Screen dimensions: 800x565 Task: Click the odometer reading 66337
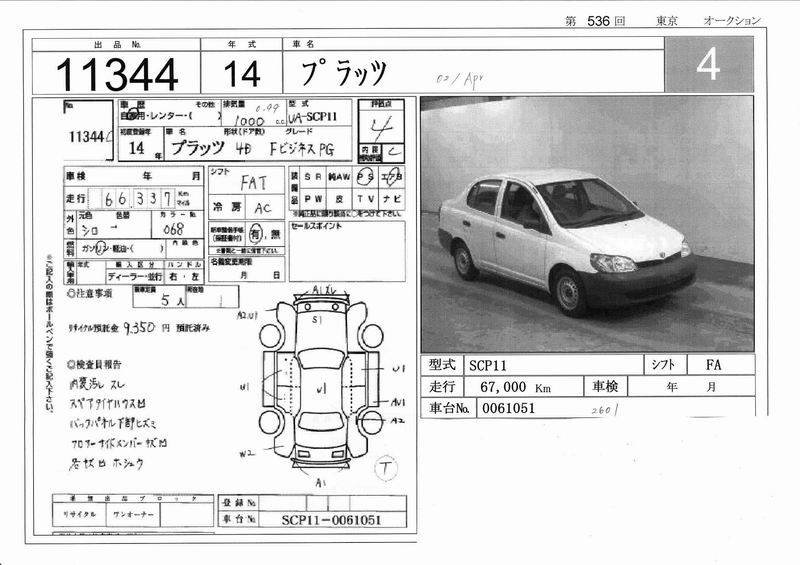pyautogui.click(x=138, y=199)
